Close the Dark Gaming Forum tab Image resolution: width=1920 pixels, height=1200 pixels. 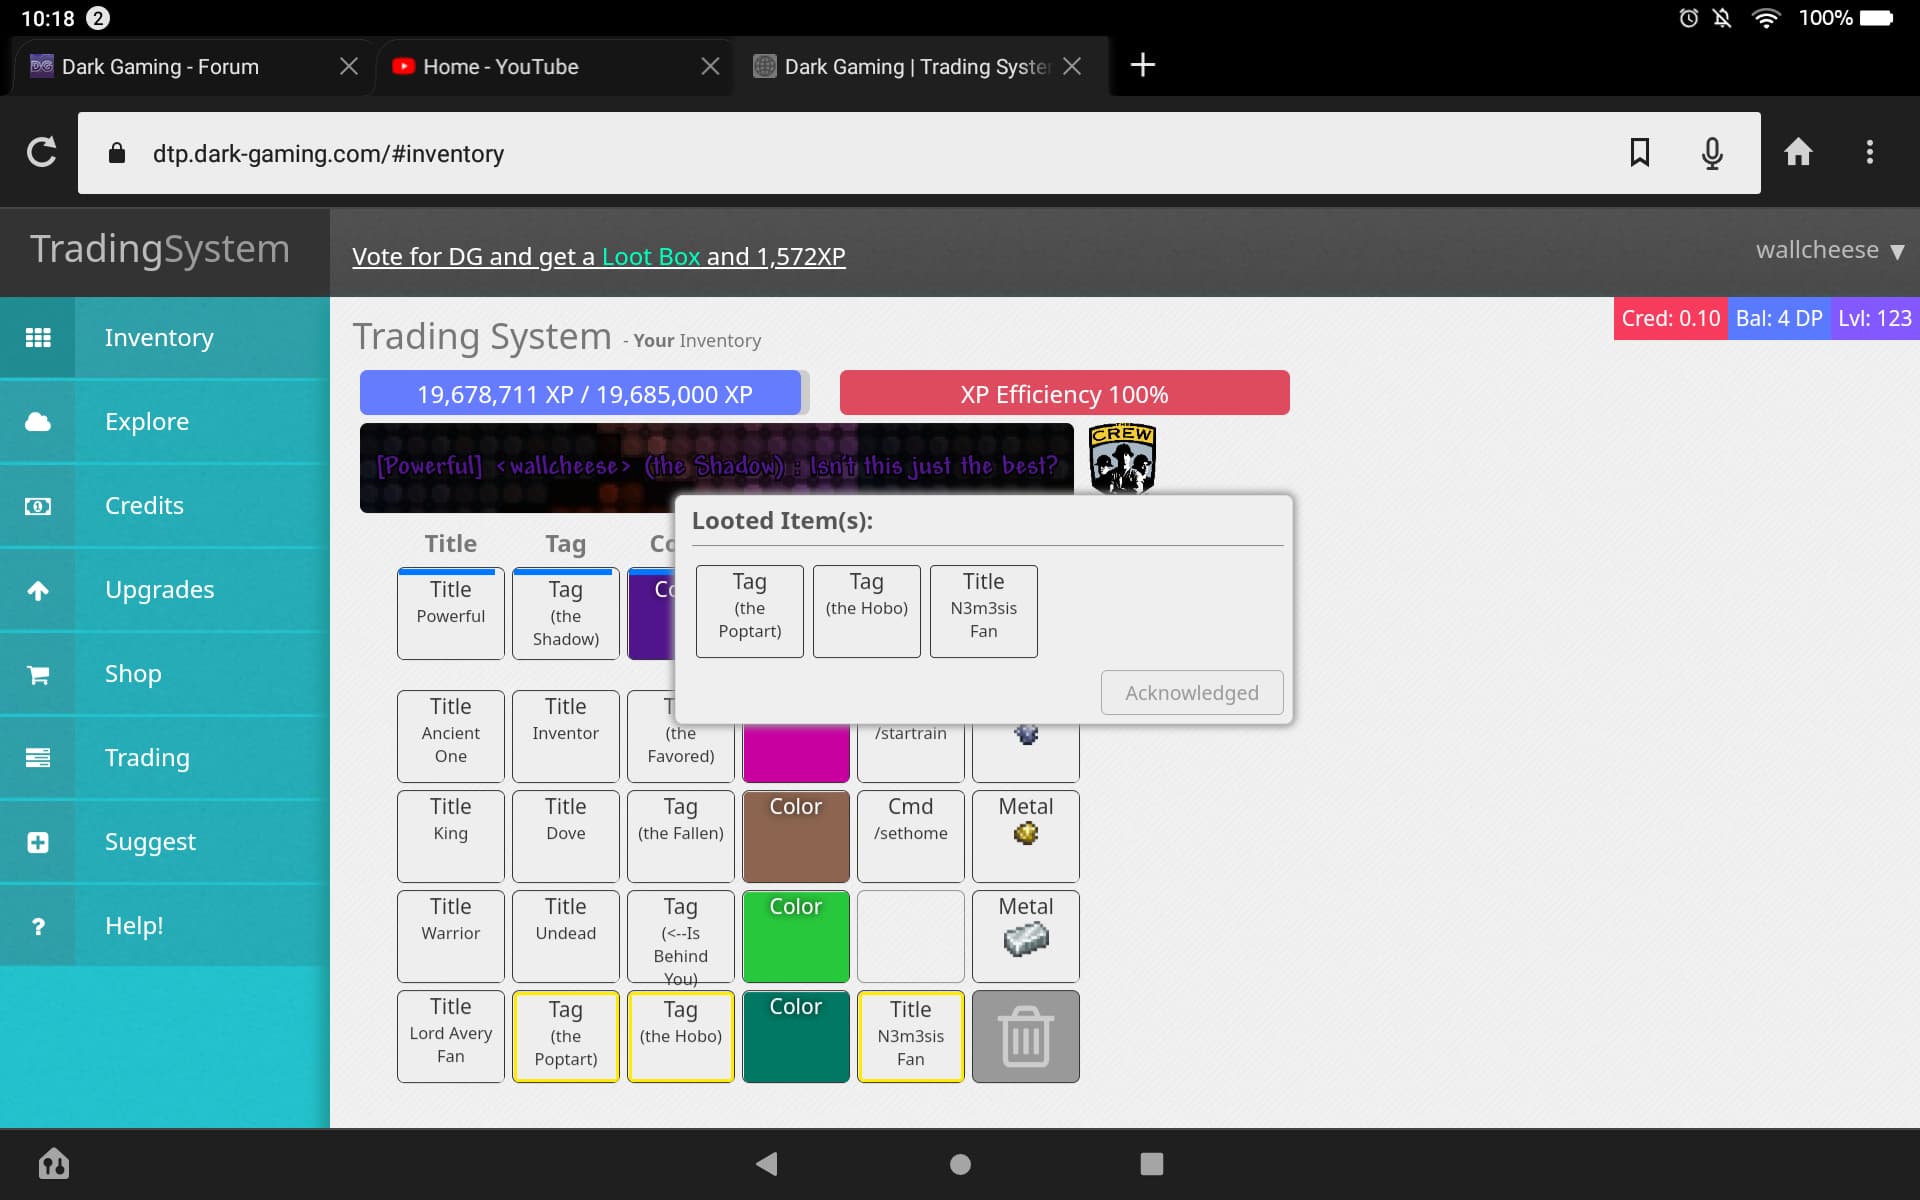(x=349, y=66)
